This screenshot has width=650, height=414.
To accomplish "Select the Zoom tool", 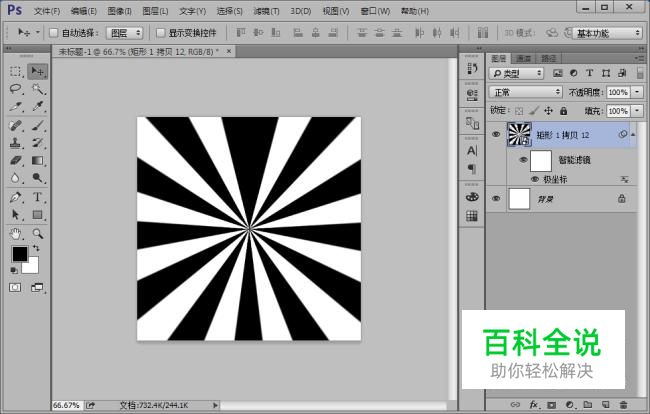I will (x=37, y=234).
